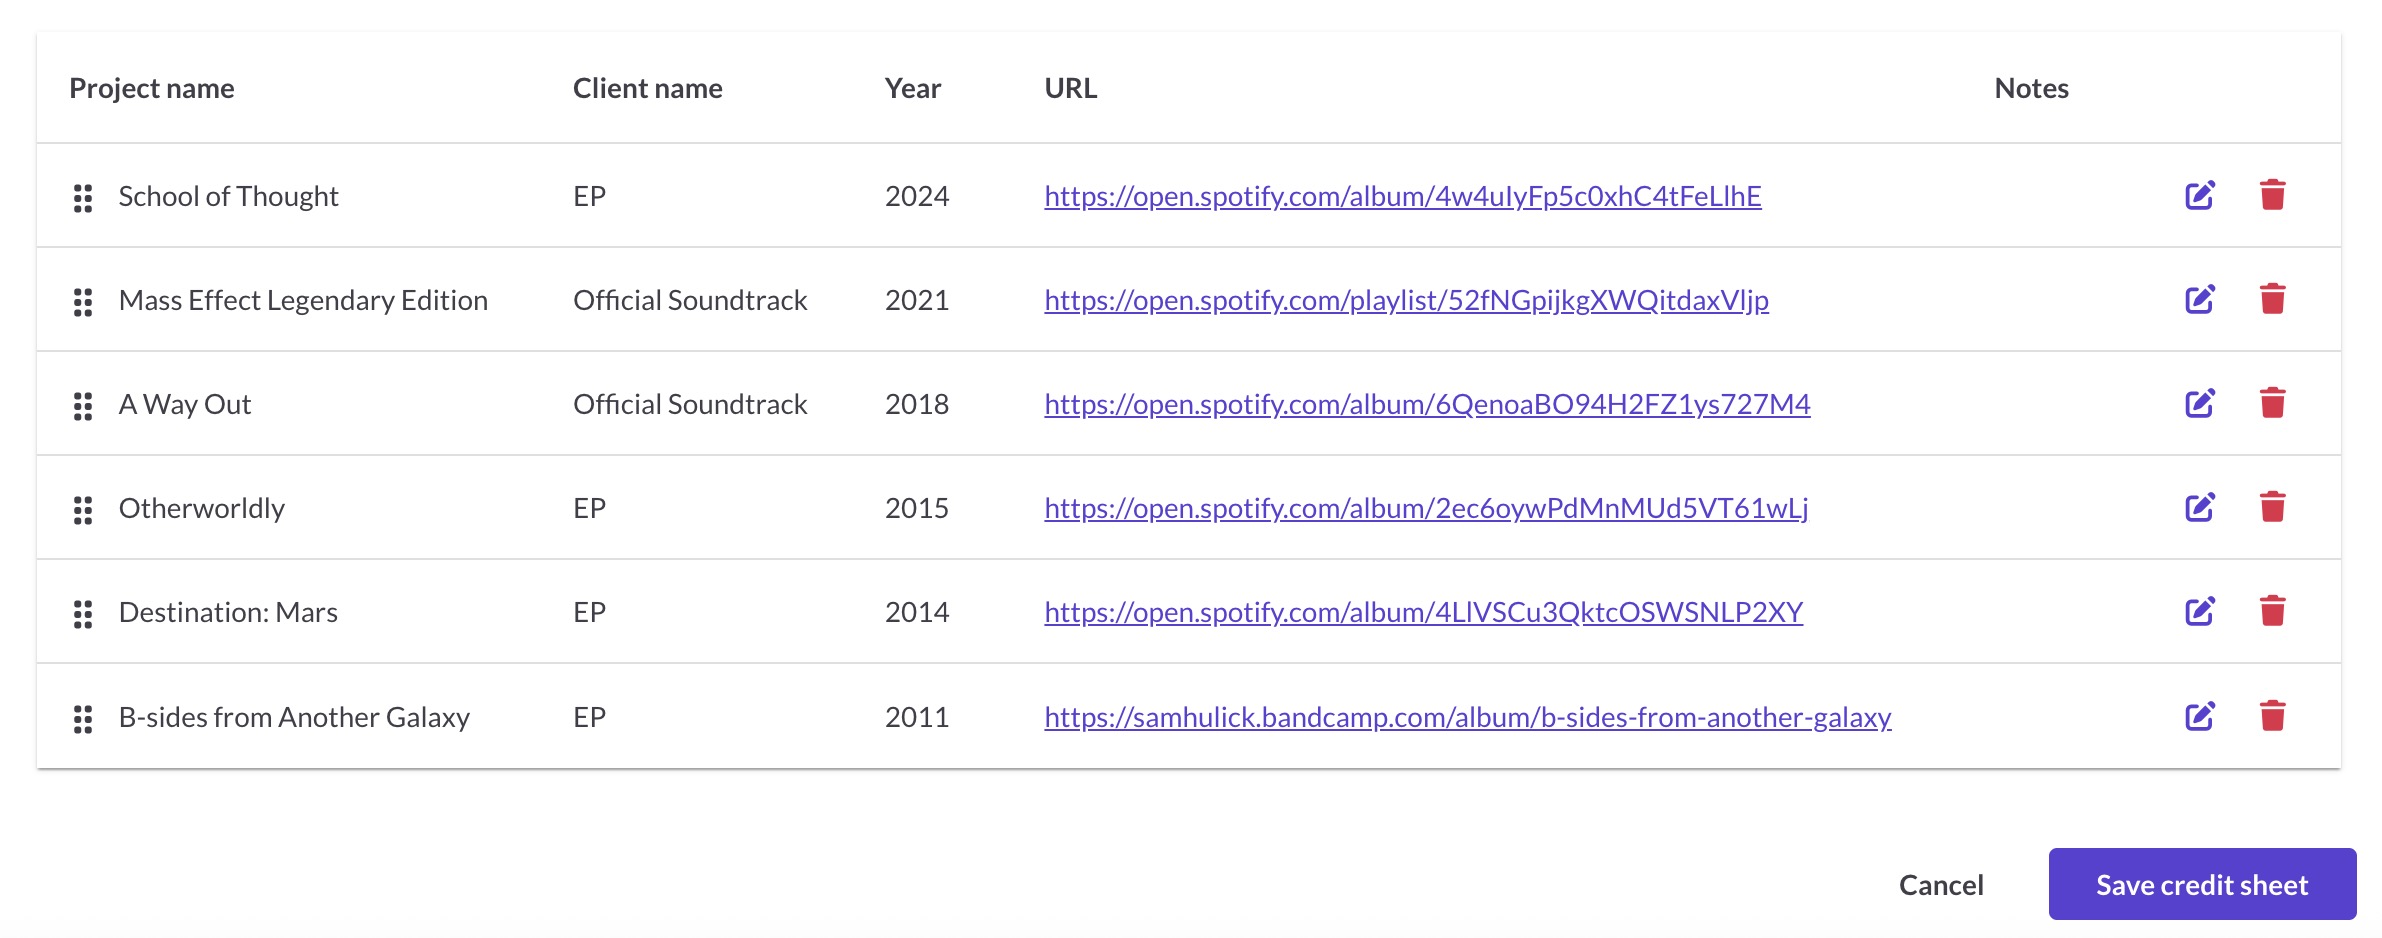Open the B-sides bandcamp album link
This screenshot has height=938, width=2382.
point(1468,717)
